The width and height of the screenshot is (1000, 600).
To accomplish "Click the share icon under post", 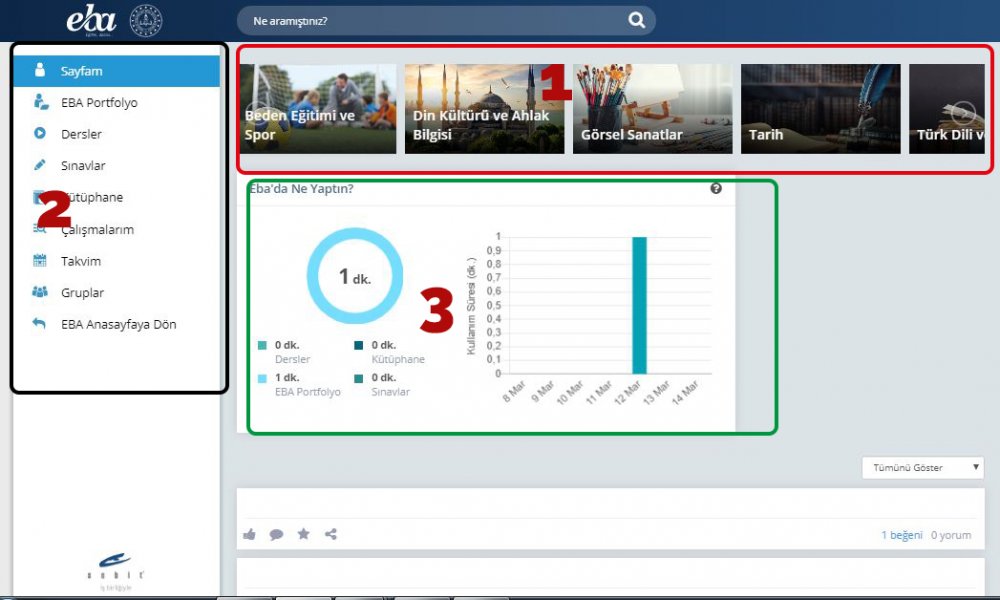I will [330, 535].
